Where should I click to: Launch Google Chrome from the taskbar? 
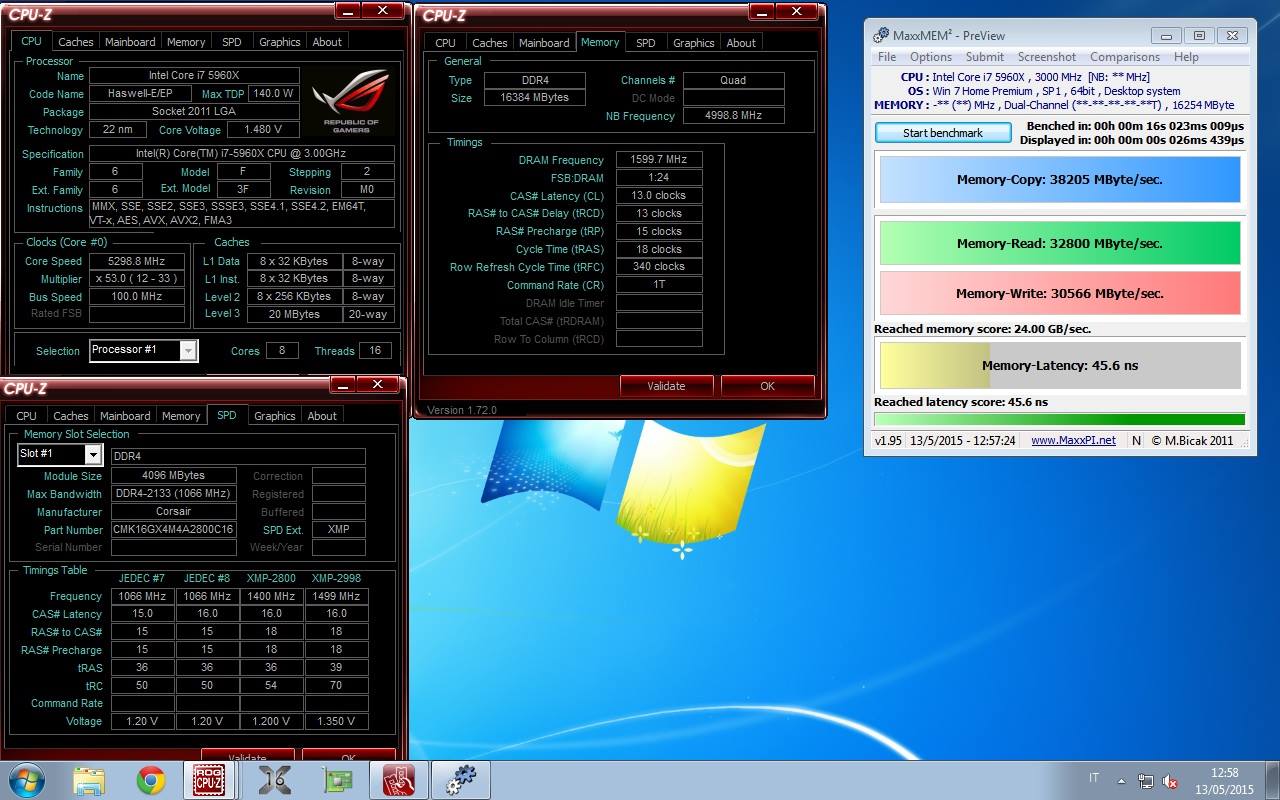point(151,779)
